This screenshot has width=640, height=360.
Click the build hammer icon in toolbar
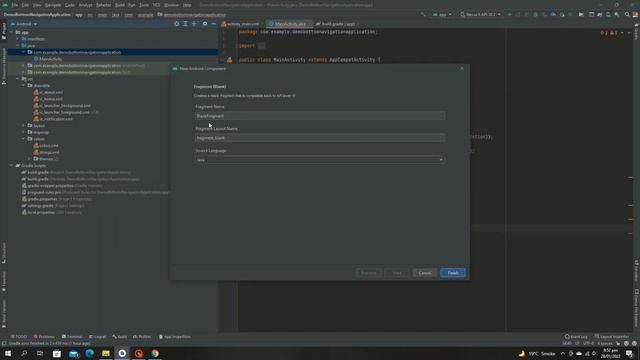point(423,15)
